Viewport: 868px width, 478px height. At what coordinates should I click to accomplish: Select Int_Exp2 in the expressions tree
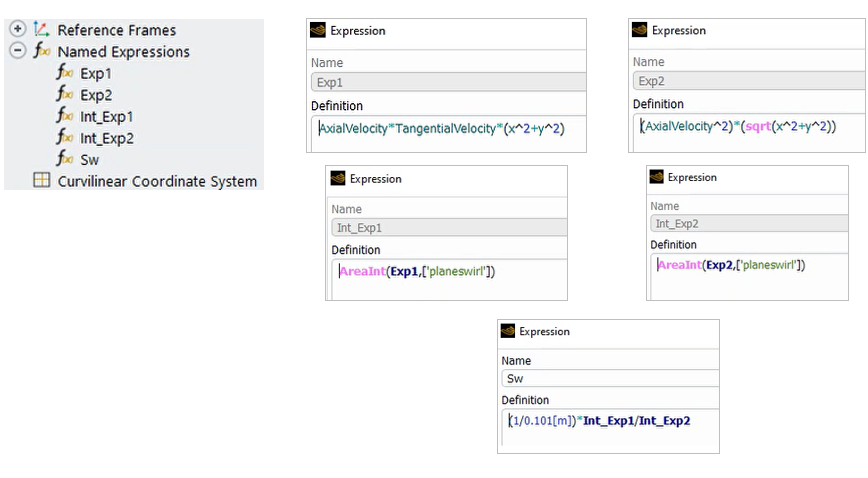(x=107, y=138)
